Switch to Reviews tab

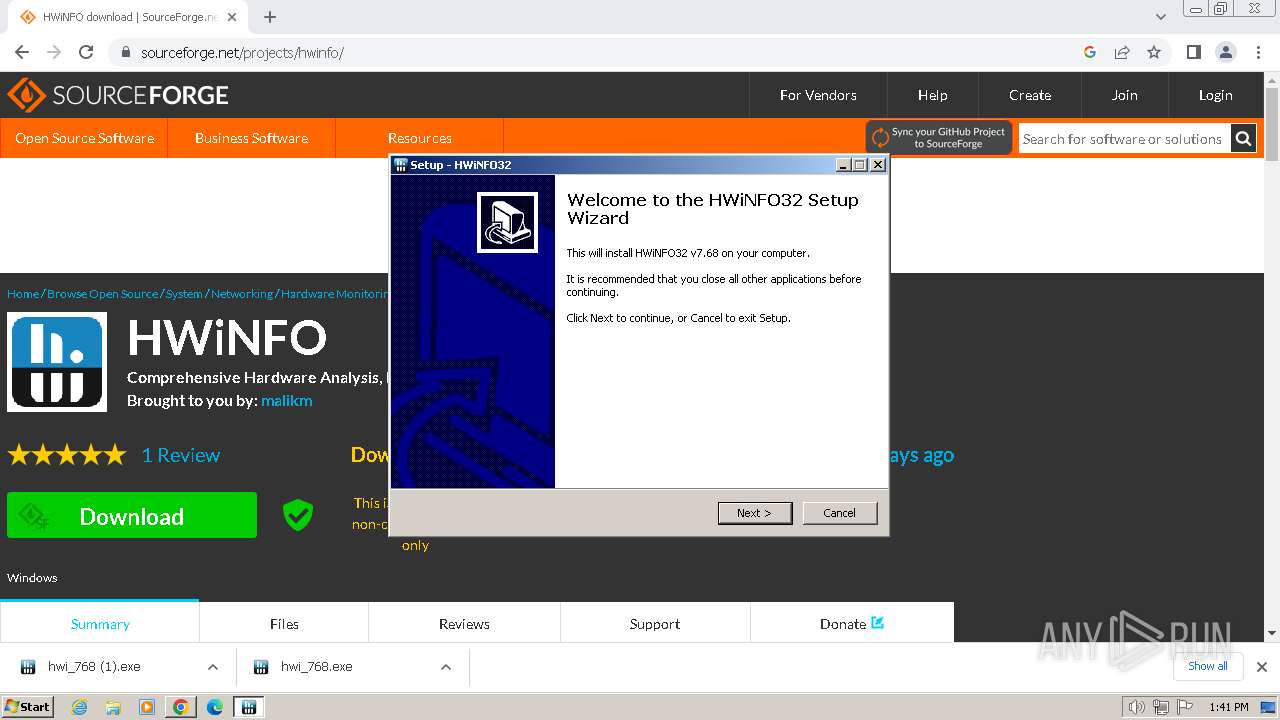(464, 623)
